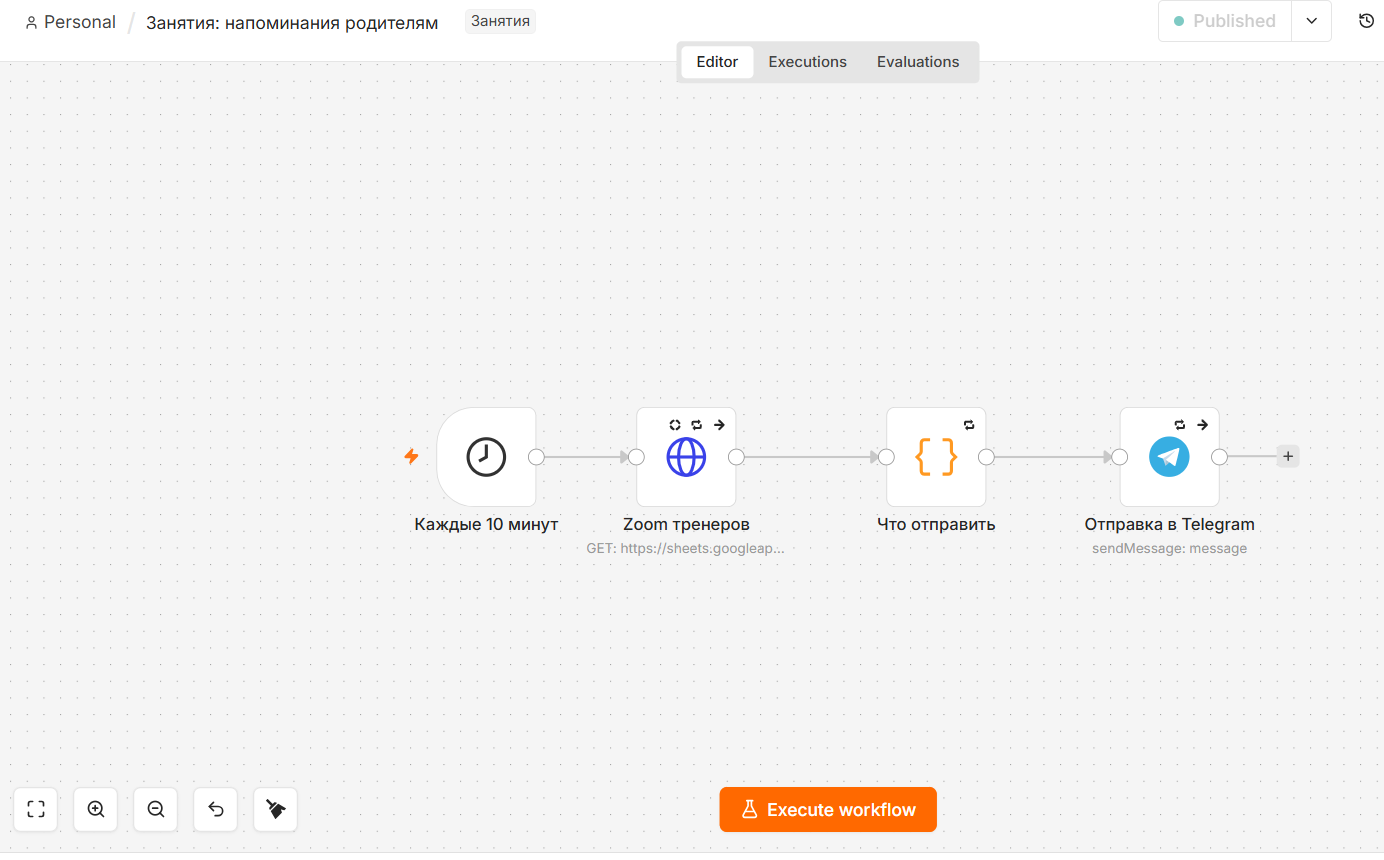
Task: Click subtitle GET: https://sheets.googleap...
Action: 686,548
